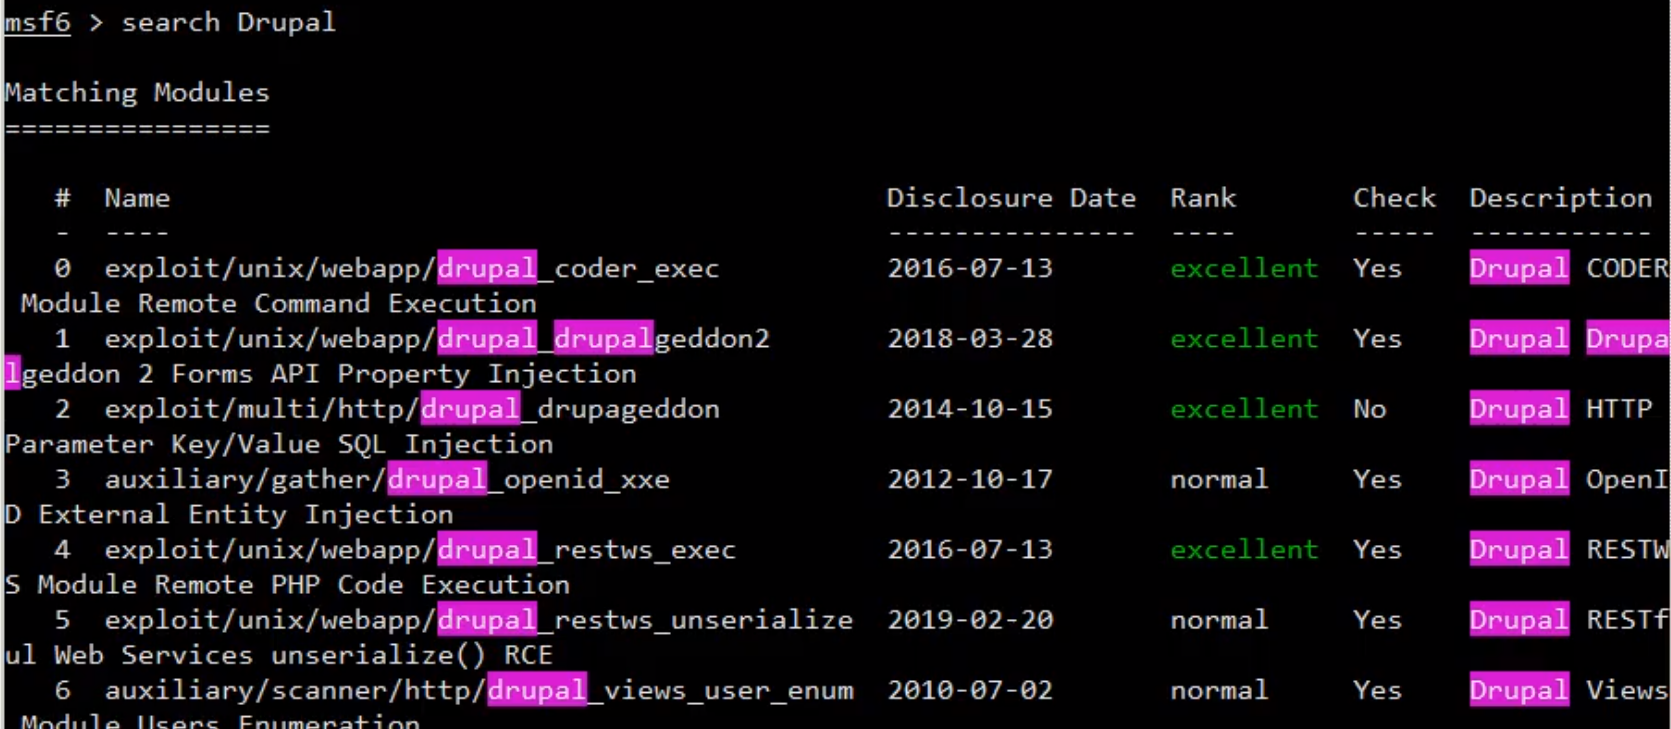The width and height of the screenshot is (1671, 729).
Task: Click 'normal' rank of restws_unserialize row
Action: pos(1219,620)
